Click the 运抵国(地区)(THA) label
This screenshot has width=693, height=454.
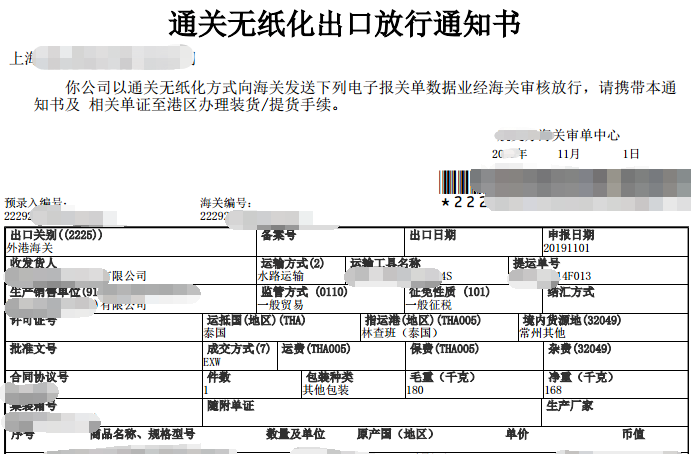(x=256, y=320)
